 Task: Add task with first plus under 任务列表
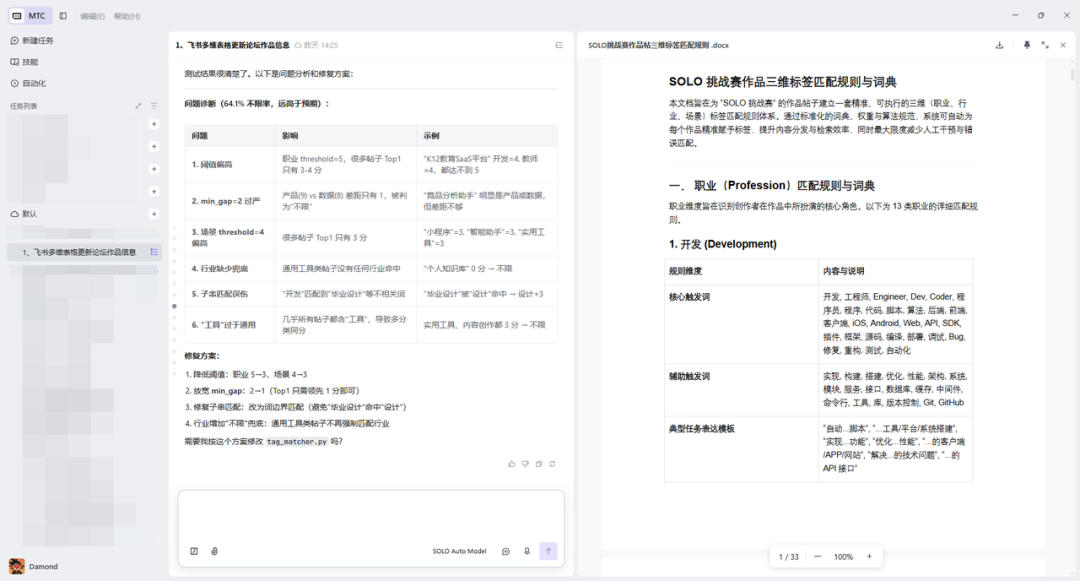click(x=154, y=124)
